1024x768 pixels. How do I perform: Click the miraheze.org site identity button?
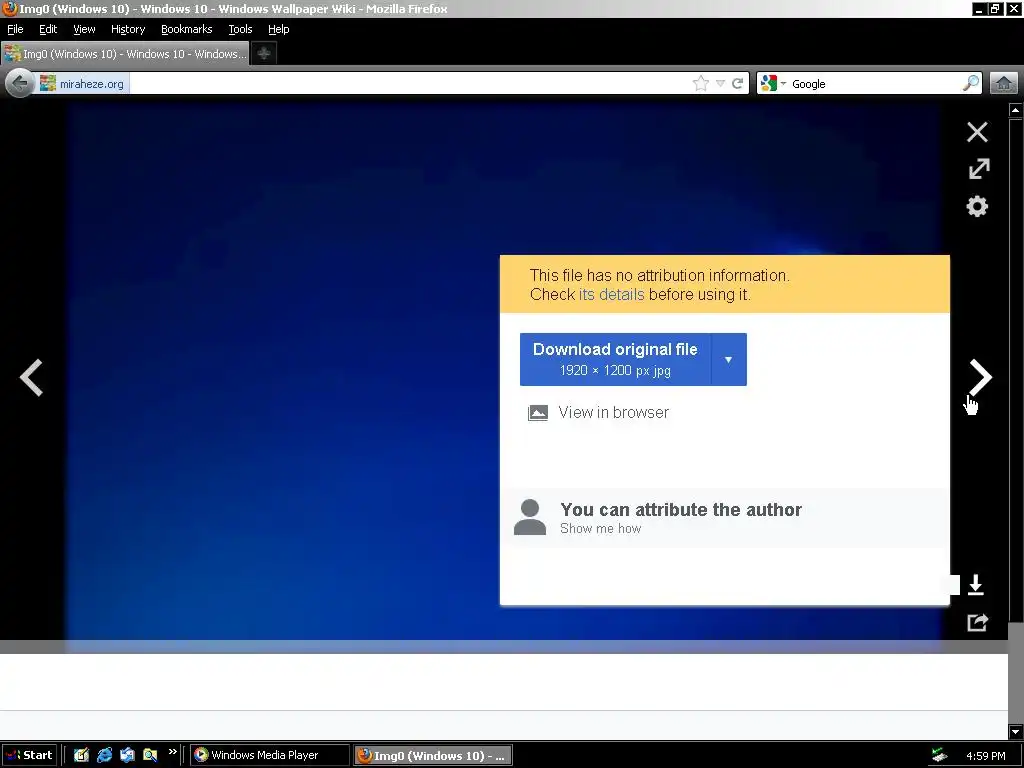[x=82, y=84]
